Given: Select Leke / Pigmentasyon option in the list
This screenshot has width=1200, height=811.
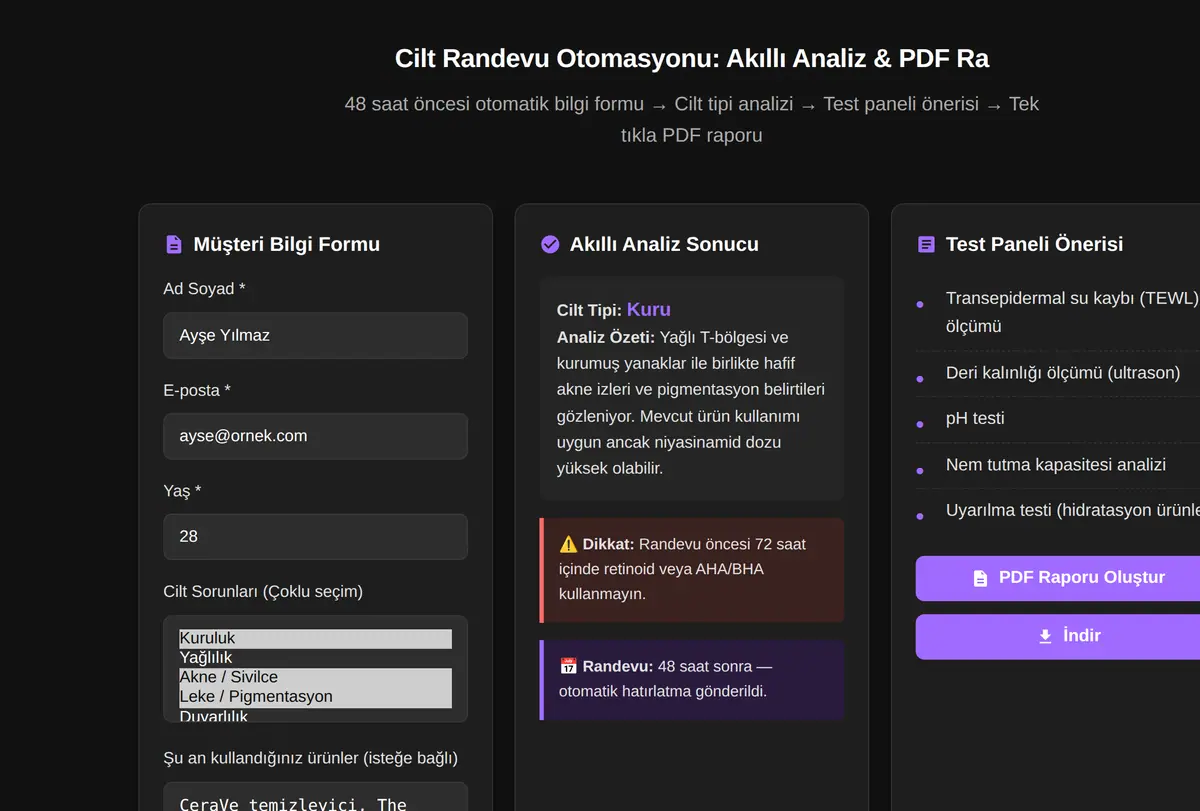Looking at the screenshot, I should tap(315, 696).
